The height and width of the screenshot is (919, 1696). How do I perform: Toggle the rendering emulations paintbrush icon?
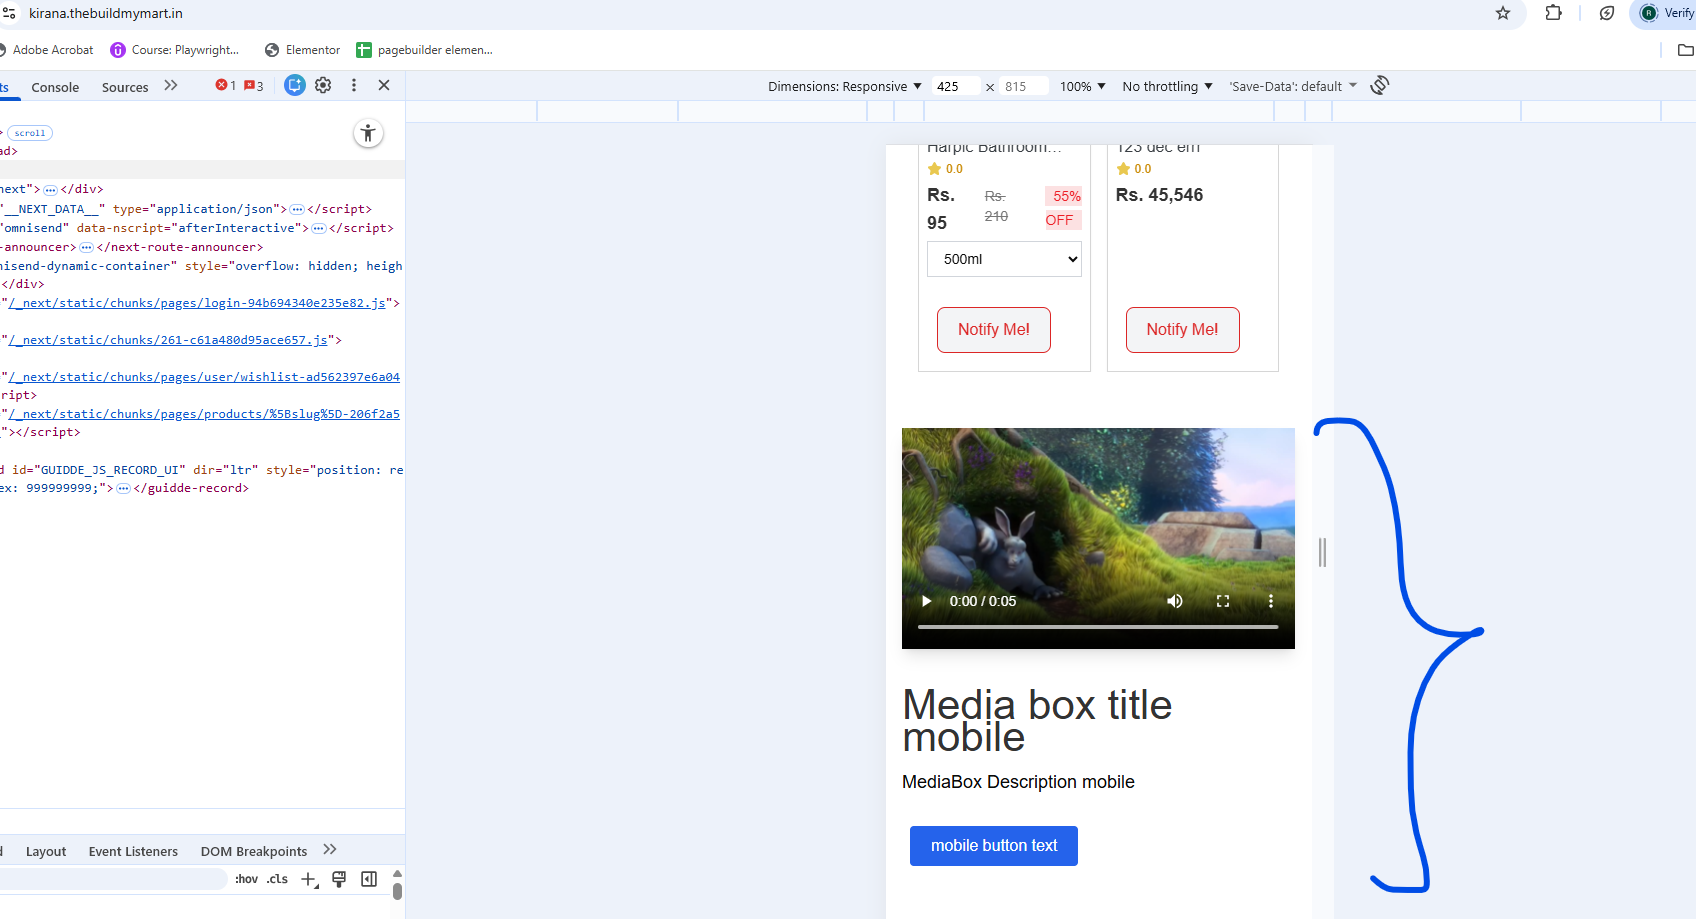point(339,879)
